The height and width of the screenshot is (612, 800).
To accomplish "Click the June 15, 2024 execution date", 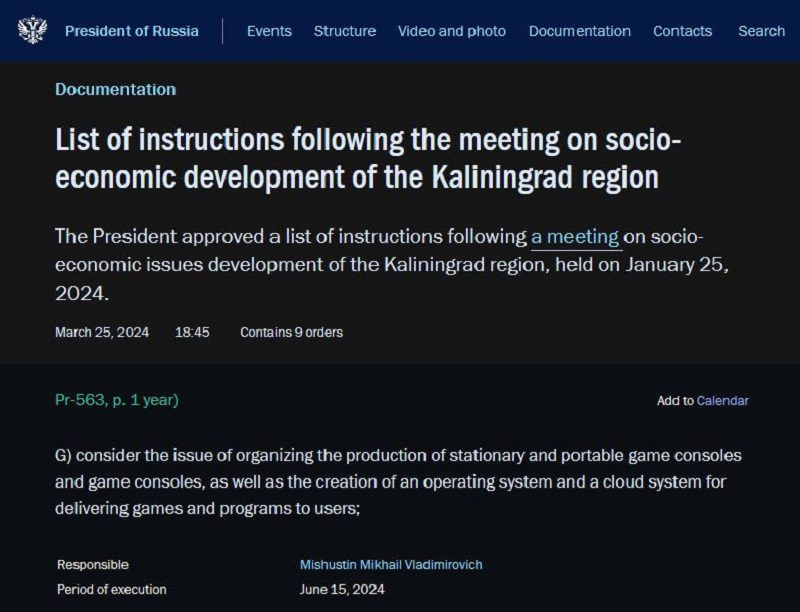I will coord(342,590).
